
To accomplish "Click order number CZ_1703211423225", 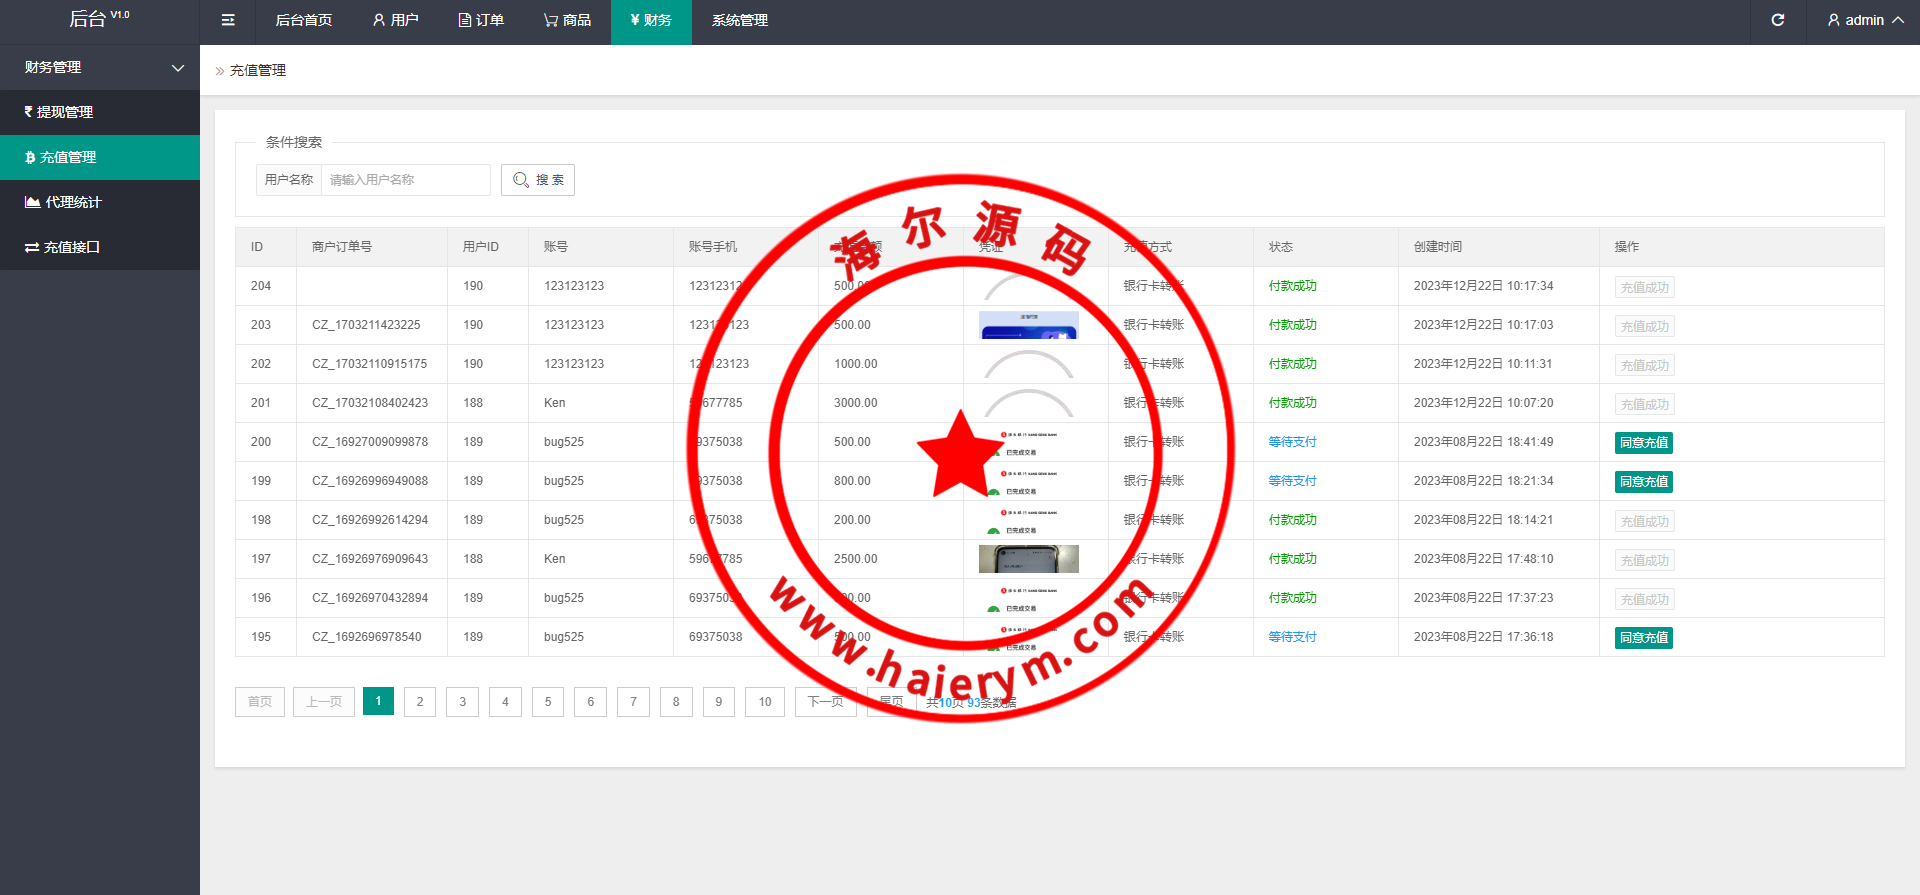I will (366, 325).
